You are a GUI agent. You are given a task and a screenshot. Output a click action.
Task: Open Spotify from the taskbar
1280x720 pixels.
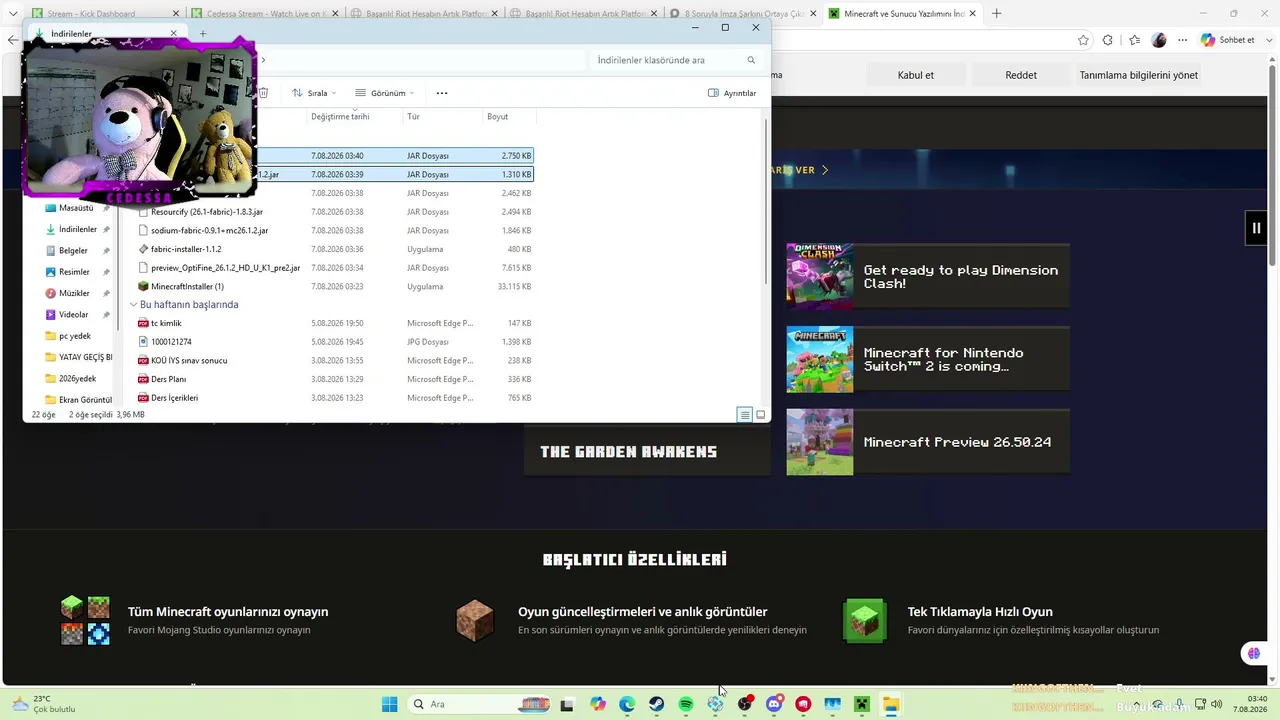686,704
